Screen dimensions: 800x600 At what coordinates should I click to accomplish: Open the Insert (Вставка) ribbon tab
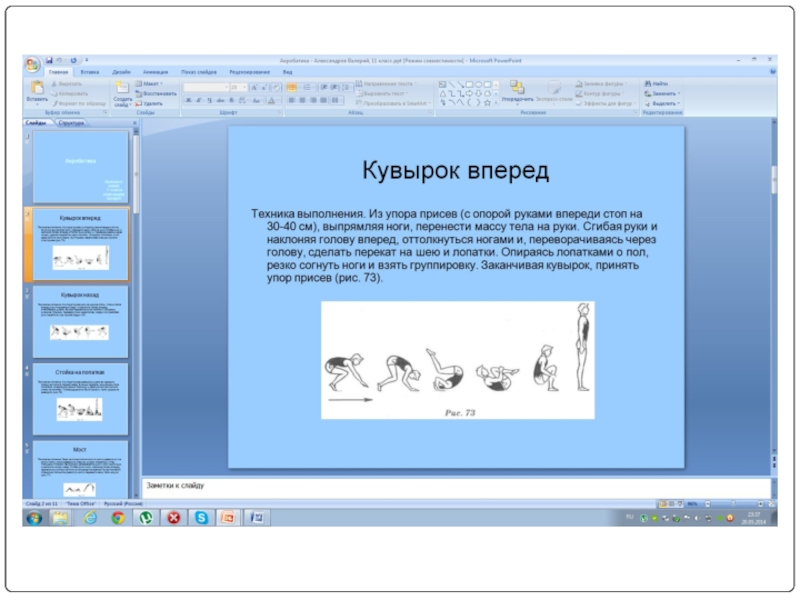click(90, 73)
